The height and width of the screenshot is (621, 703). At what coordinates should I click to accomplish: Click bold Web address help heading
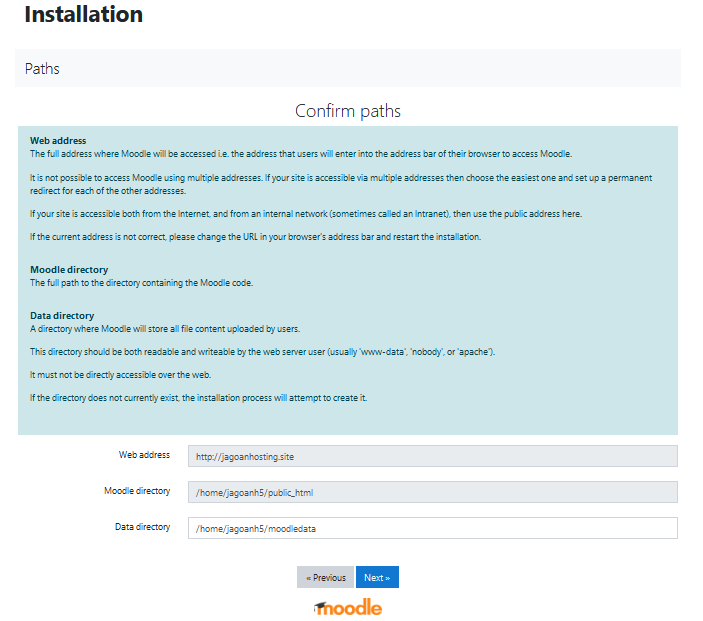[x=58, y=140]
